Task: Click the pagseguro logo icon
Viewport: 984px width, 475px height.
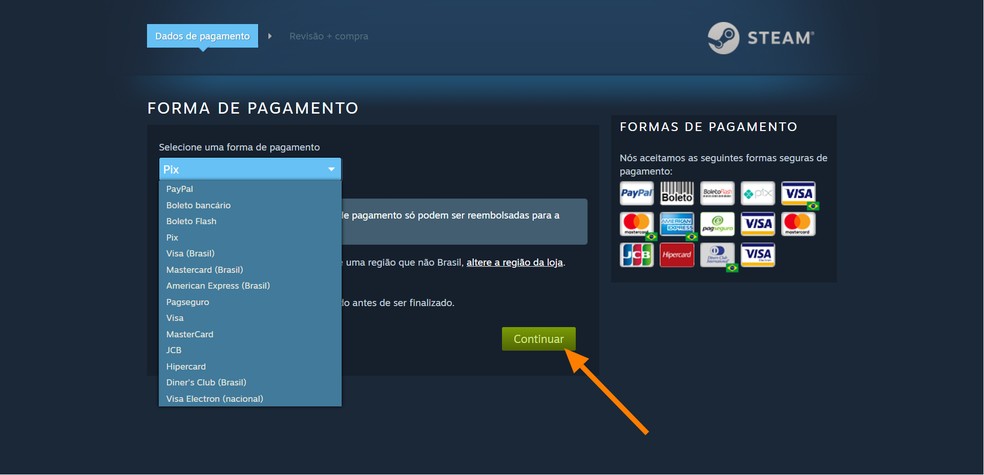Action: coord(717,224)
